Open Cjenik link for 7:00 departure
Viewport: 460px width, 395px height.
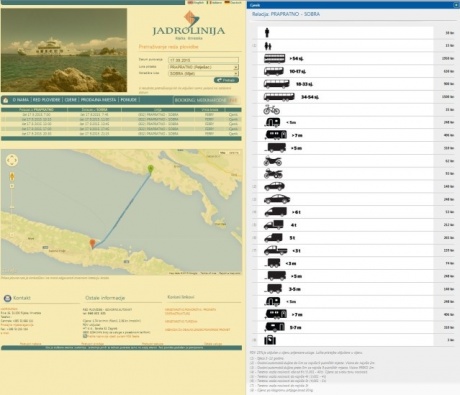point(233,115)
